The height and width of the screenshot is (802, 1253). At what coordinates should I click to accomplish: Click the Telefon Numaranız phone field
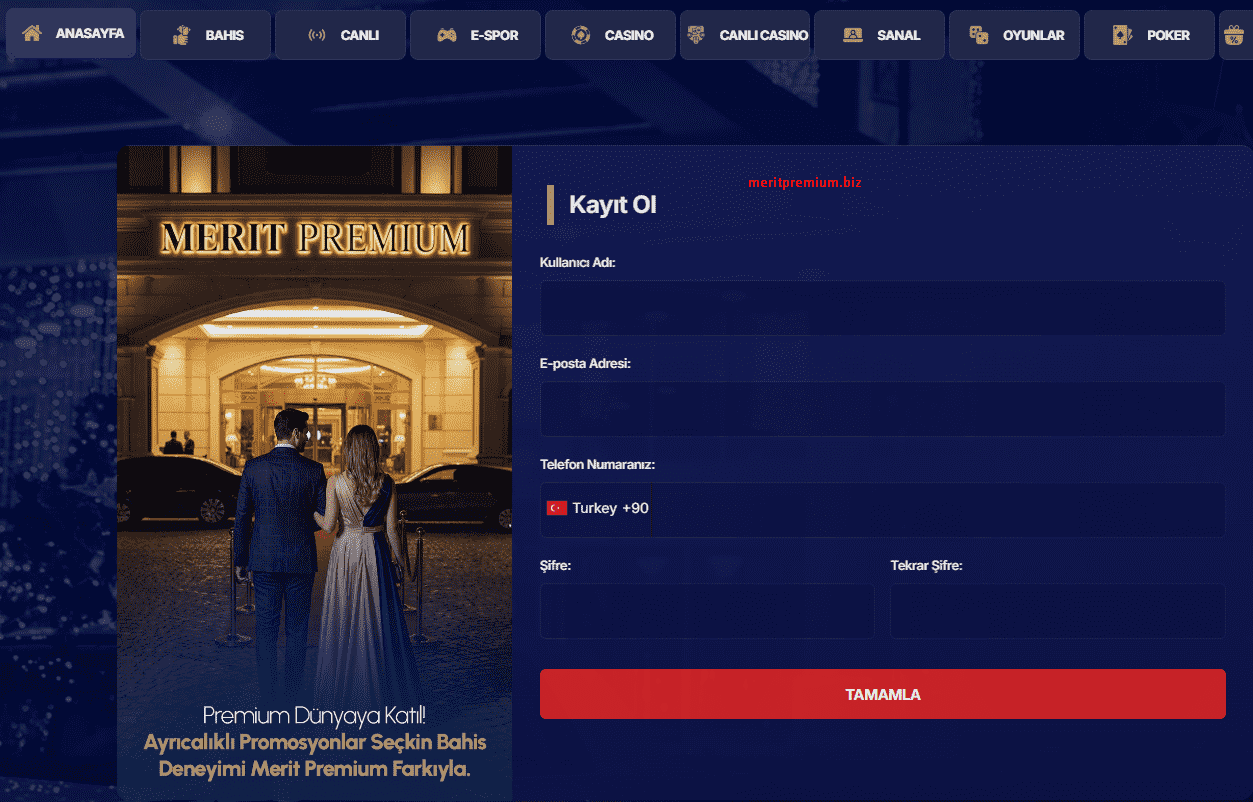[x=882, y=510]
